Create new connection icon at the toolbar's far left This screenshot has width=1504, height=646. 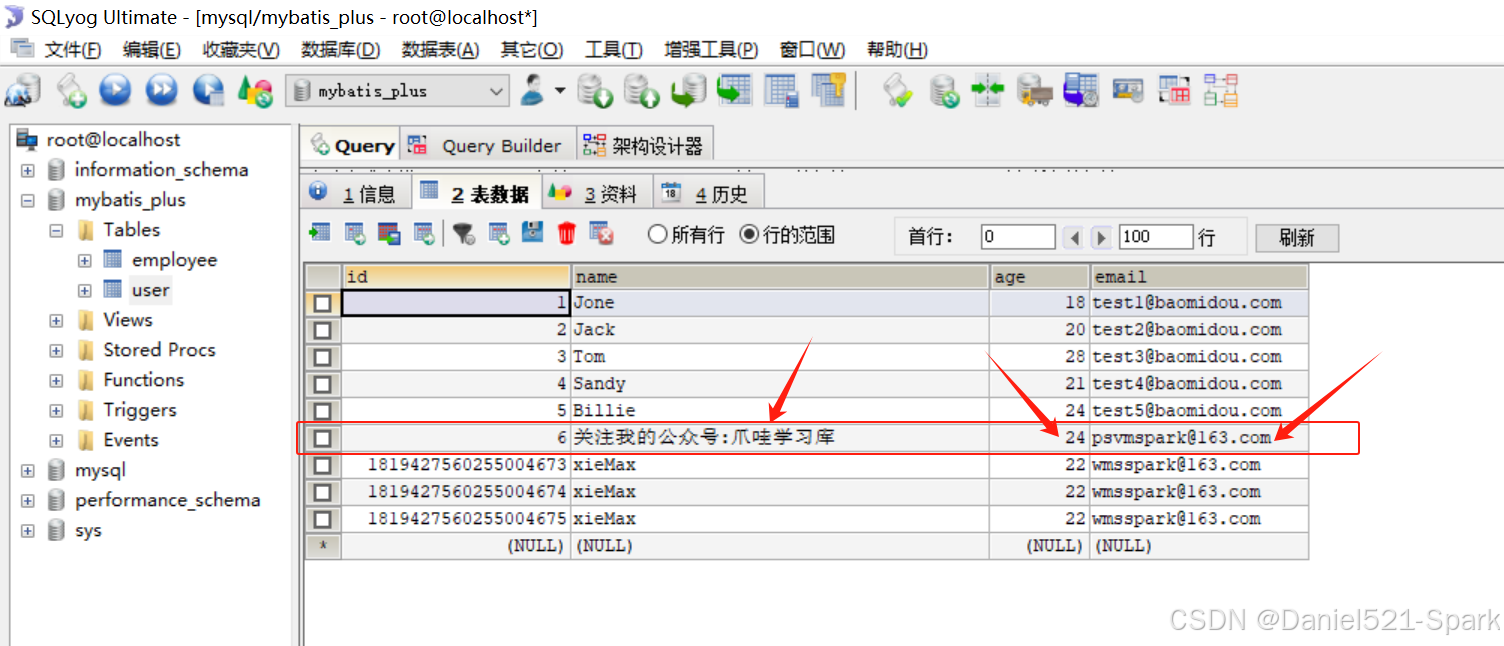tap(22, 90)
